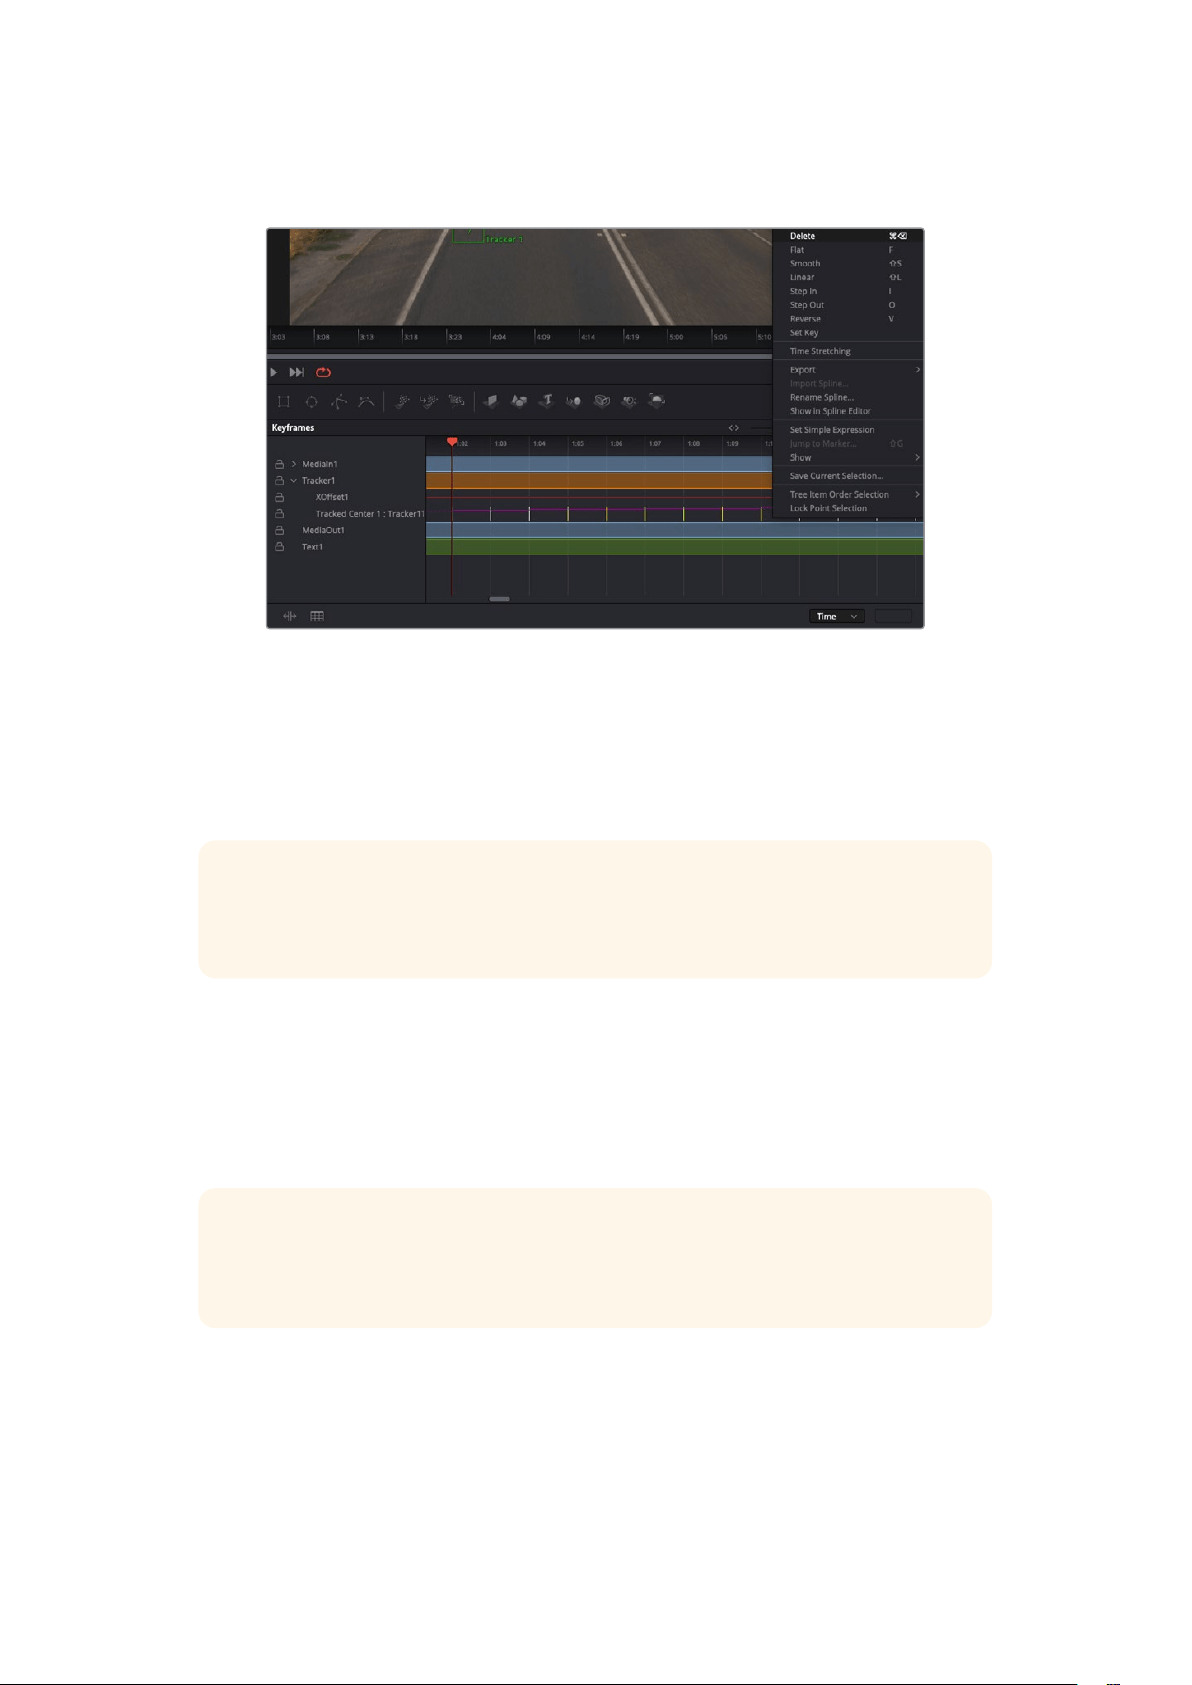1192x1685 pixels.
Task: Select the MediaOut1 tree row
Action: pos(323,530)
